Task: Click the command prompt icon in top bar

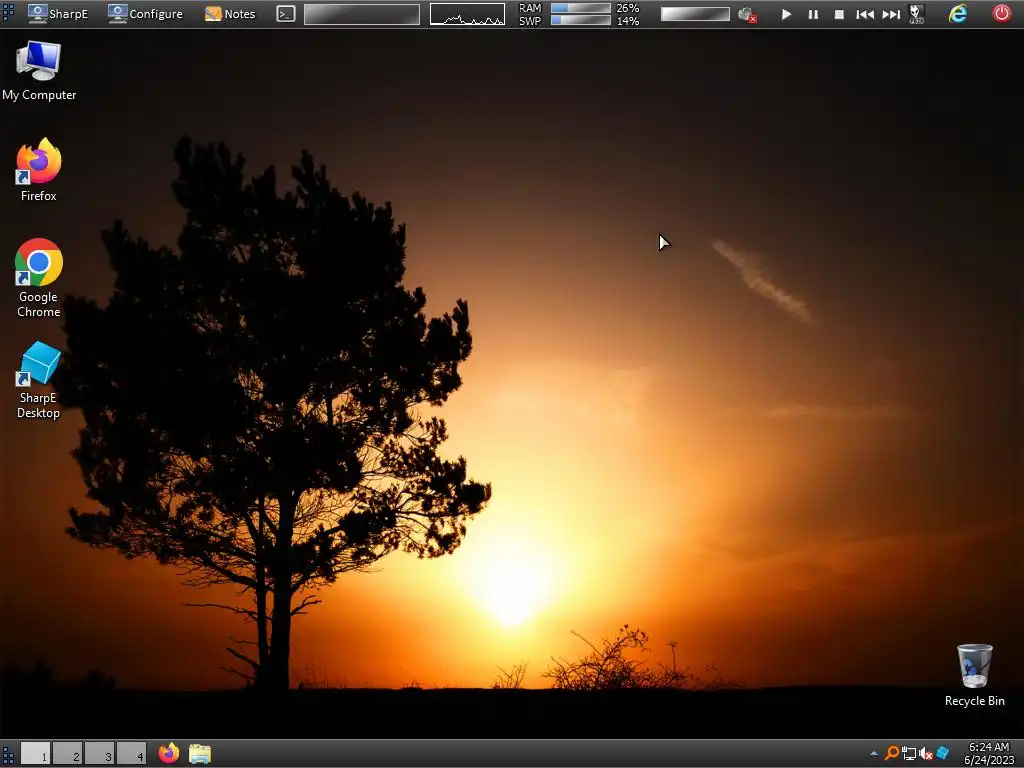Action: pos(285,14)
